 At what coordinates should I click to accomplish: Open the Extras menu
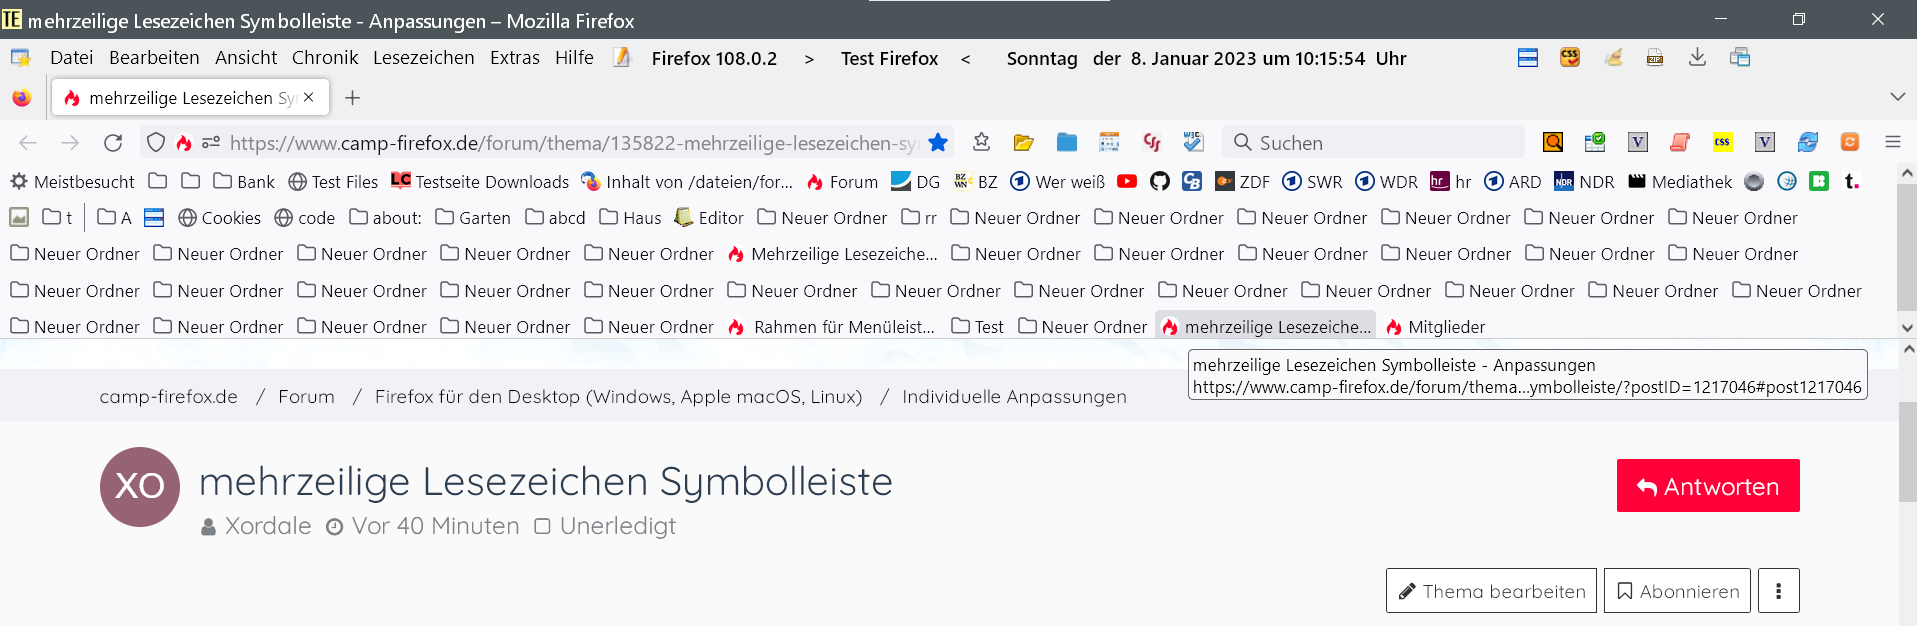pyautogui.click(x=514, y=58)
